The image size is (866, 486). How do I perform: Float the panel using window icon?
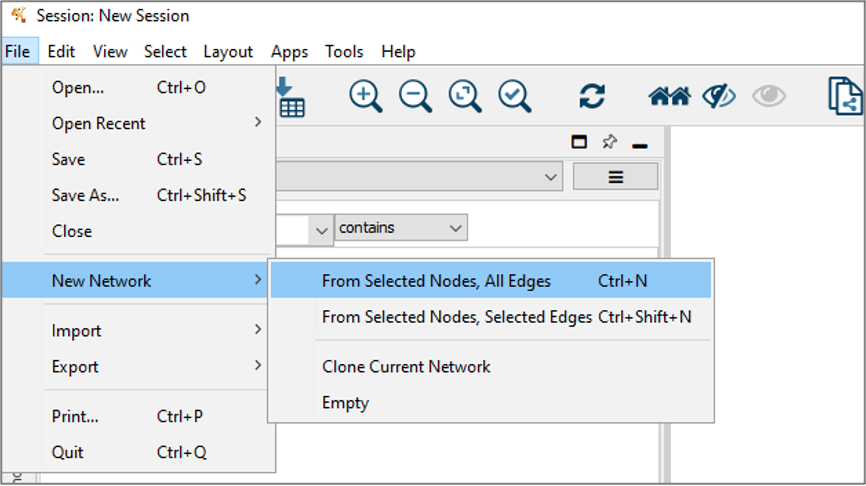579,142
